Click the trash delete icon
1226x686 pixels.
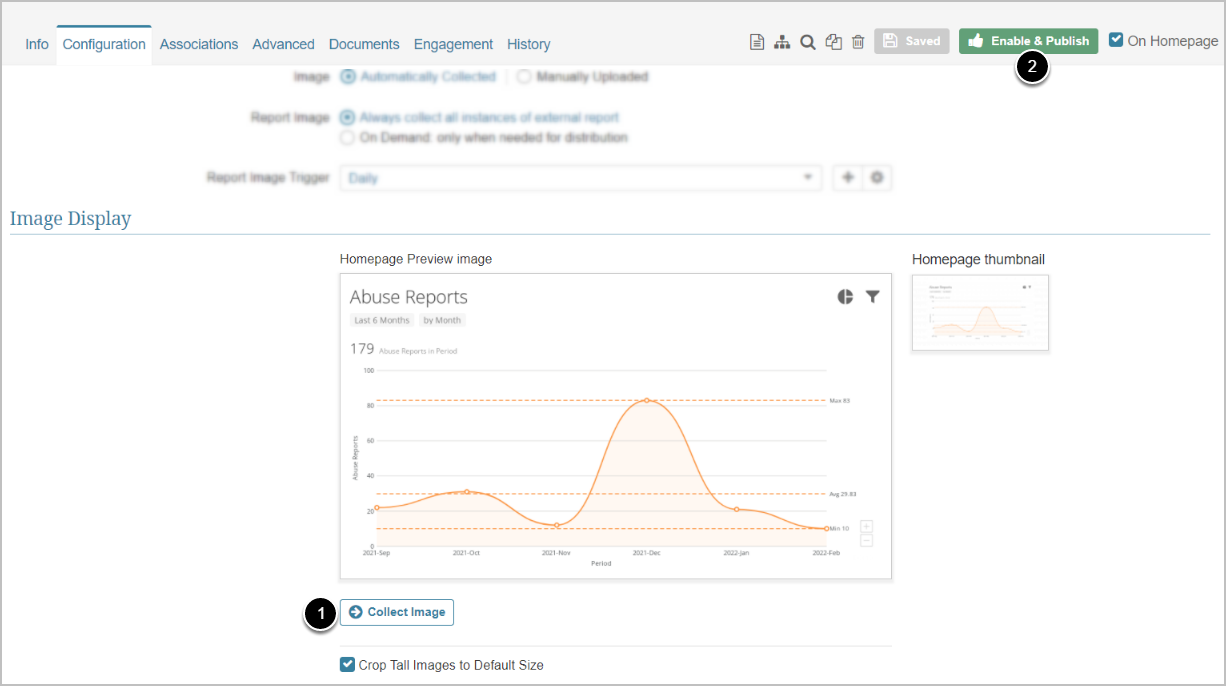pos(858,42)
